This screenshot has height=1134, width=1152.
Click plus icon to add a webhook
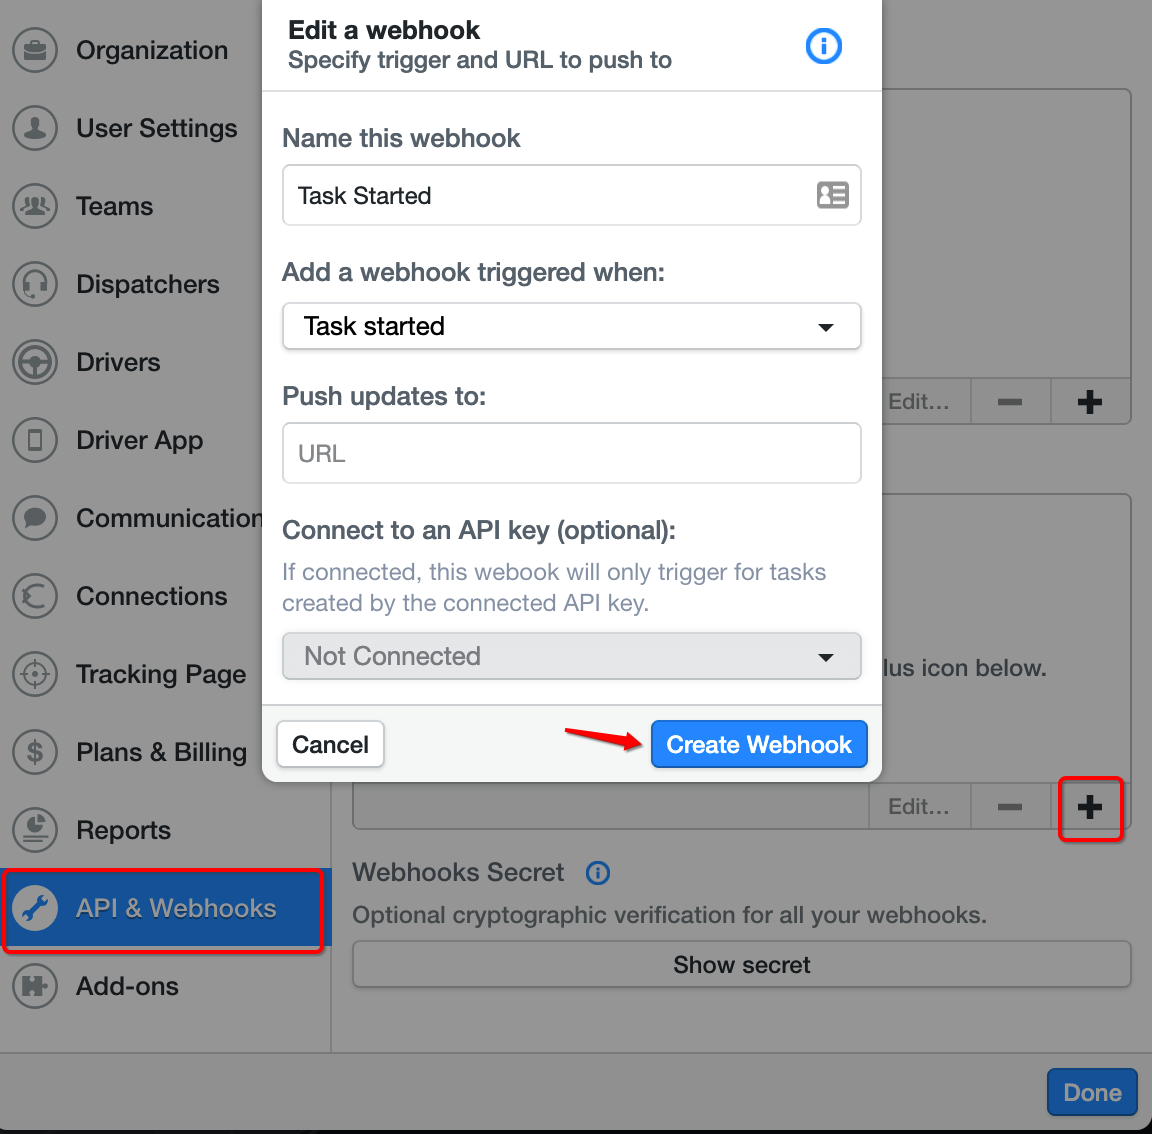click(x=1090, y=807)
